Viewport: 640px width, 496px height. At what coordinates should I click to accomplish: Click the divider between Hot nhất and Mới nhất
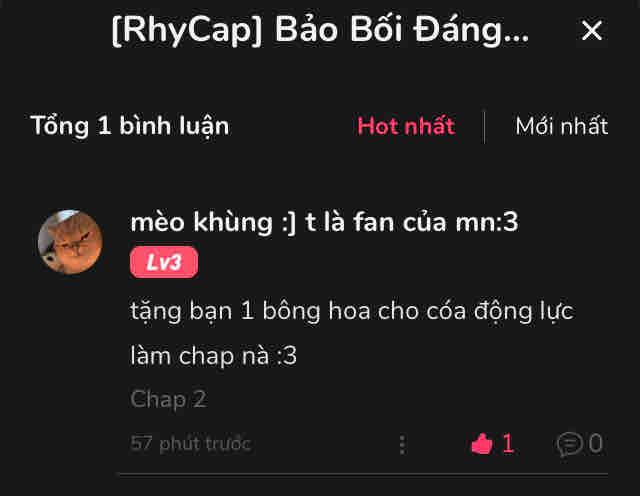click(484, 127)
